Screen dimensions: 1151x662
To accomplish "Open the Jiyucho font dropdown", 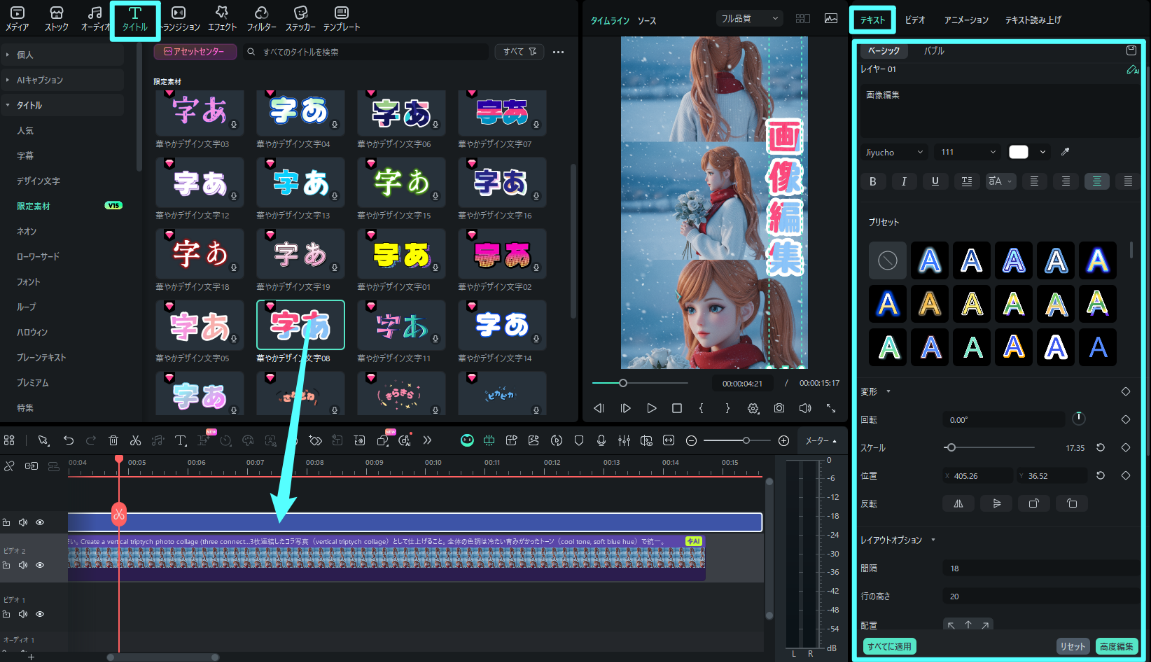I will [895, 152].
